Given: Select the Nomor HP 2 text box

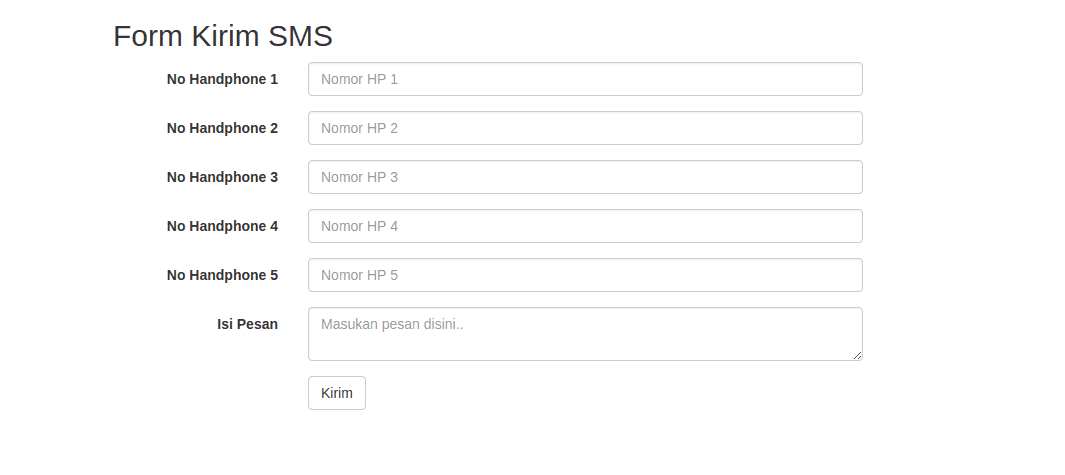Looking at the screenshot, I should 585,128.
